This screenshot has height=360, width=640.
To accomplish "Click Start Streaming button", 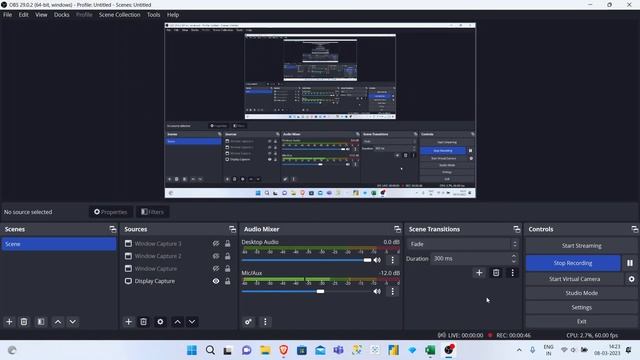I will pyautogui.click(x=581, y=246).
